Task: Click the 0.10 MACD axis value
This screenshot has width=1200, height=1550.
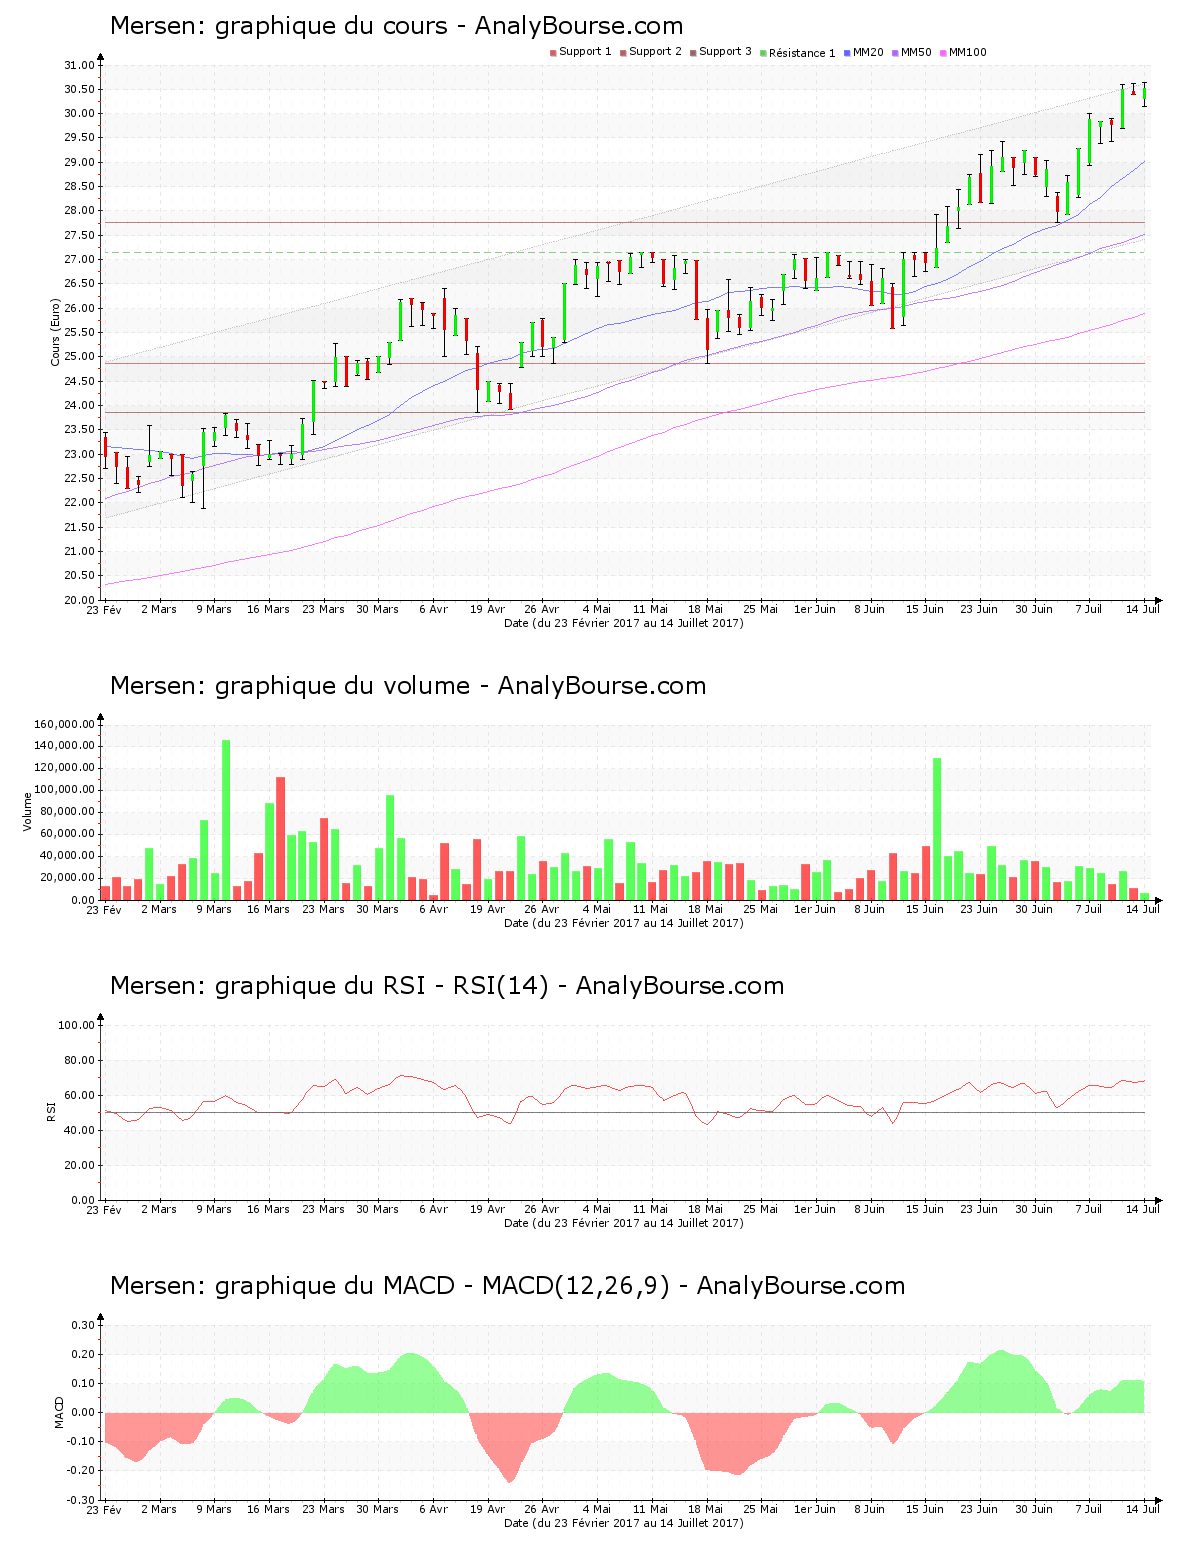Action: (x=83, y=1384)
